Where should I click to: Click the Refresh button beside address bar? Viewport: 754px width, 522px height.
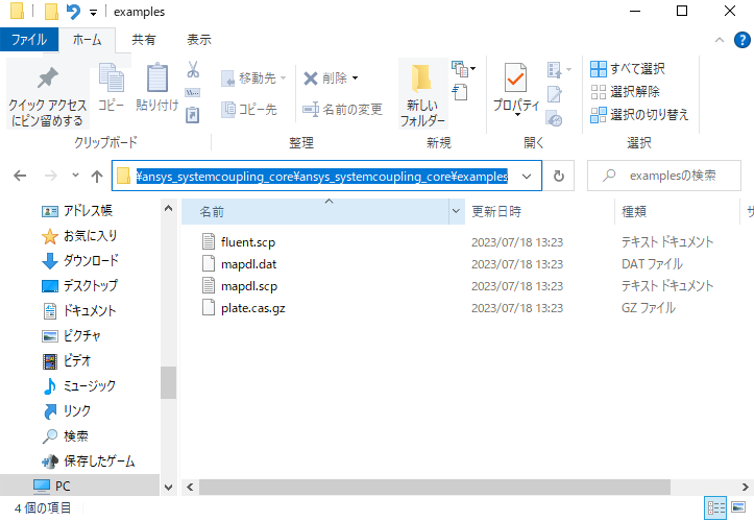[x=558, y=176]
